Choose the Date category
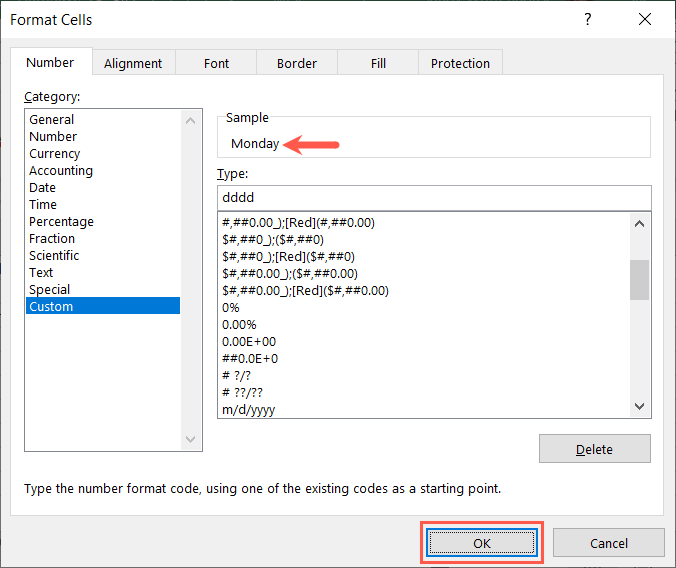 point(43,188)
